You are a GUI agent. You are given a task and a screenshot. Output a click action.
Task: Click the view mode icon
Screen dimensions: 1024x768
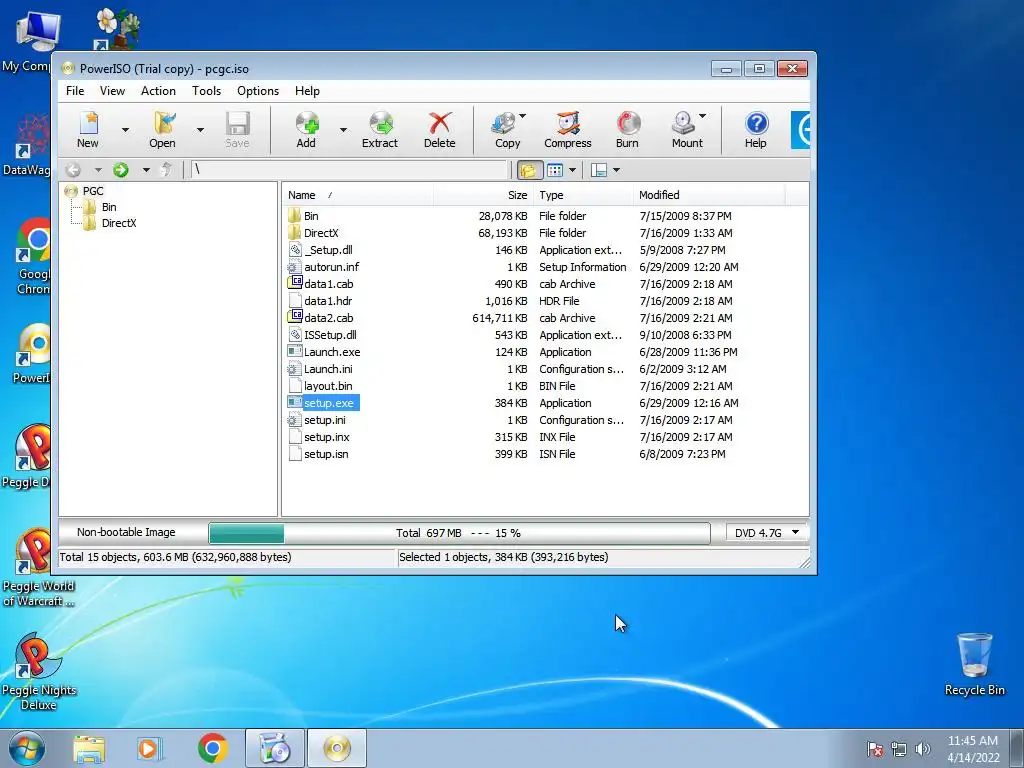click(555, 170)
